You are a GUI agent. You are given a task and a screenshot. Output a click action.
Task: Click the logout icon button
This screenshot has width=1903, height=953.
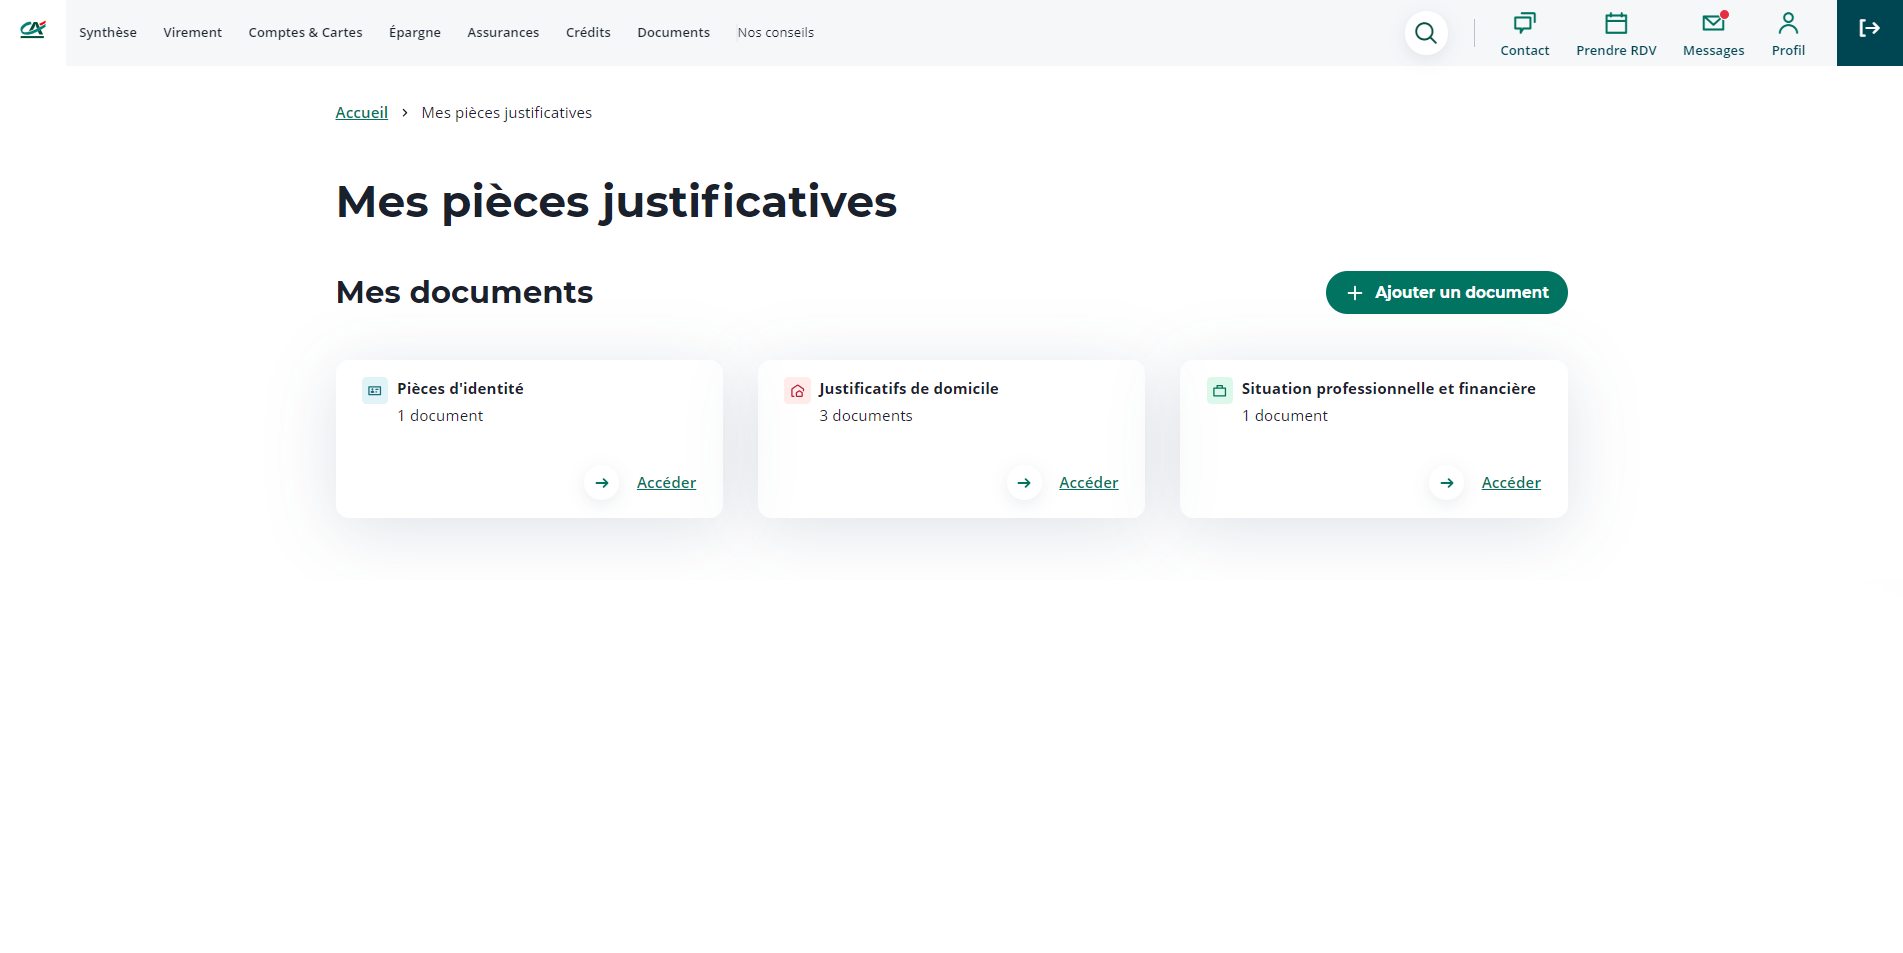pos(1869,29)
